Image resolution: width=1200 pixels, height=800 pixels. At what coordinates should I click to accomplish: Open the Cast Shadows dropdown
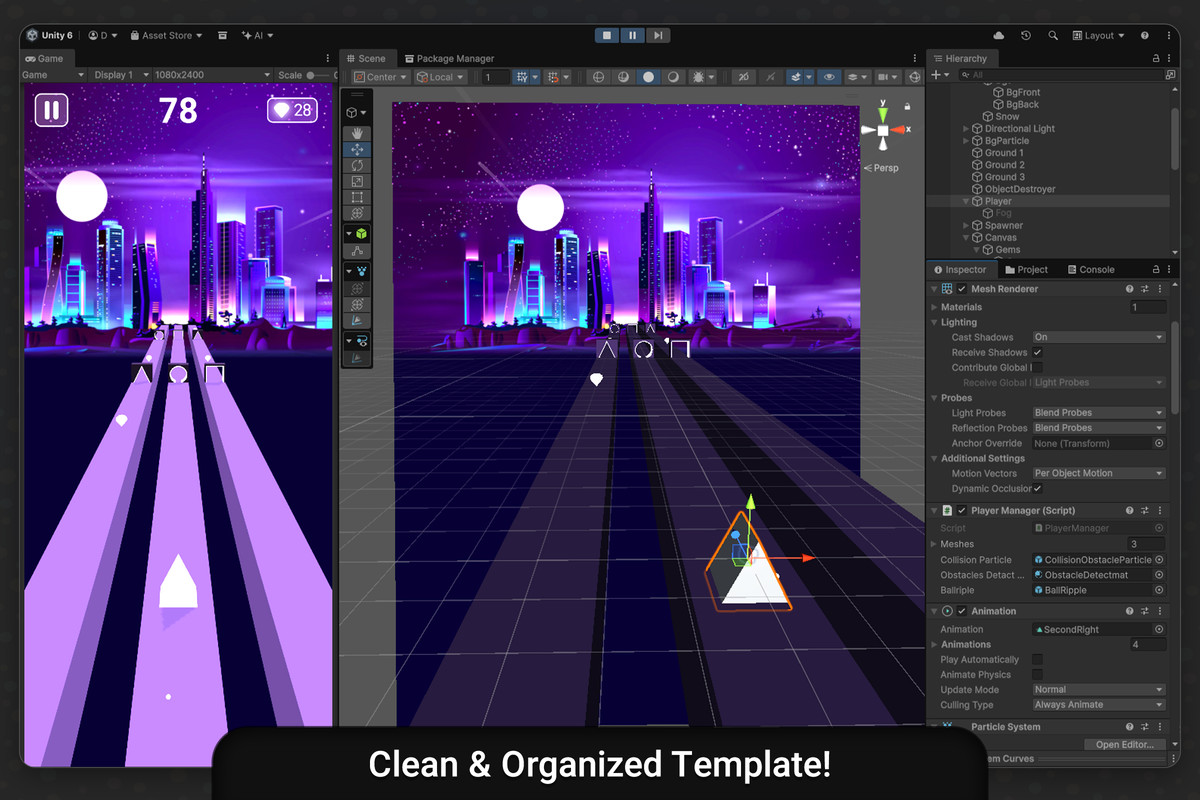click(1099, 337)
